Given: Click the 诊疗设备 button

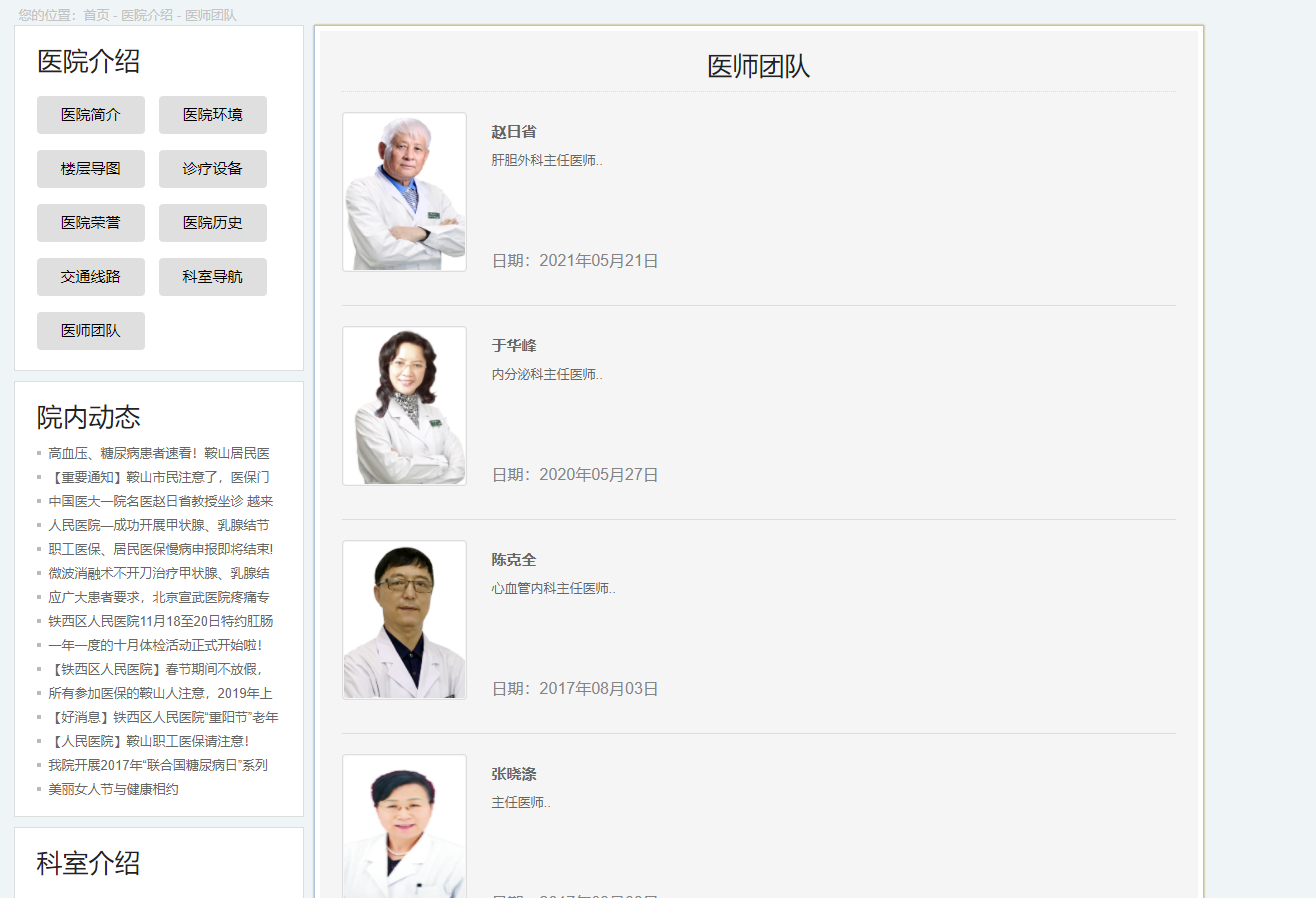Looking at the screenshot, I should pyautogui.click(x=213, y=169).
